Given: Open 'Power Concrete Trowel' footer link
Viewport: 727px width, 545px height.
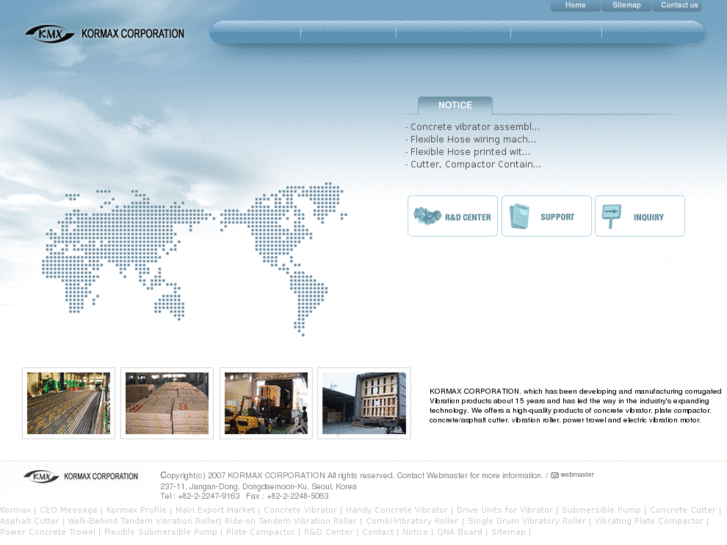Looking at the screenshot, I should 48,532.
